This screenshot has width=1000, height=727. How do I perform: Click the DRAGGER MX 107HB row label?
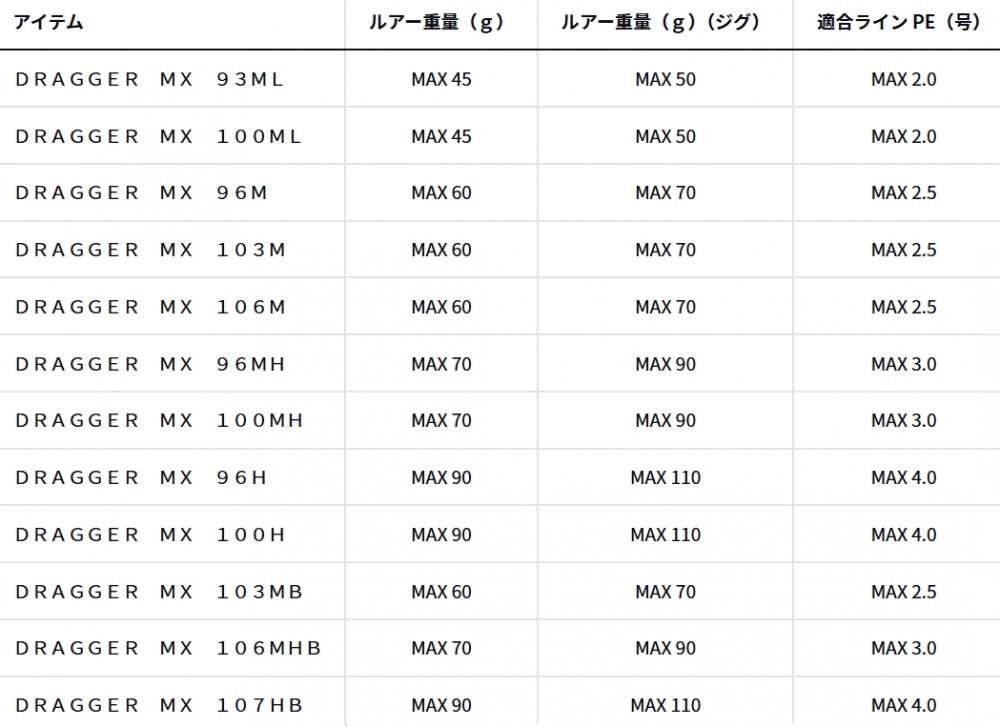pos(159,705)
